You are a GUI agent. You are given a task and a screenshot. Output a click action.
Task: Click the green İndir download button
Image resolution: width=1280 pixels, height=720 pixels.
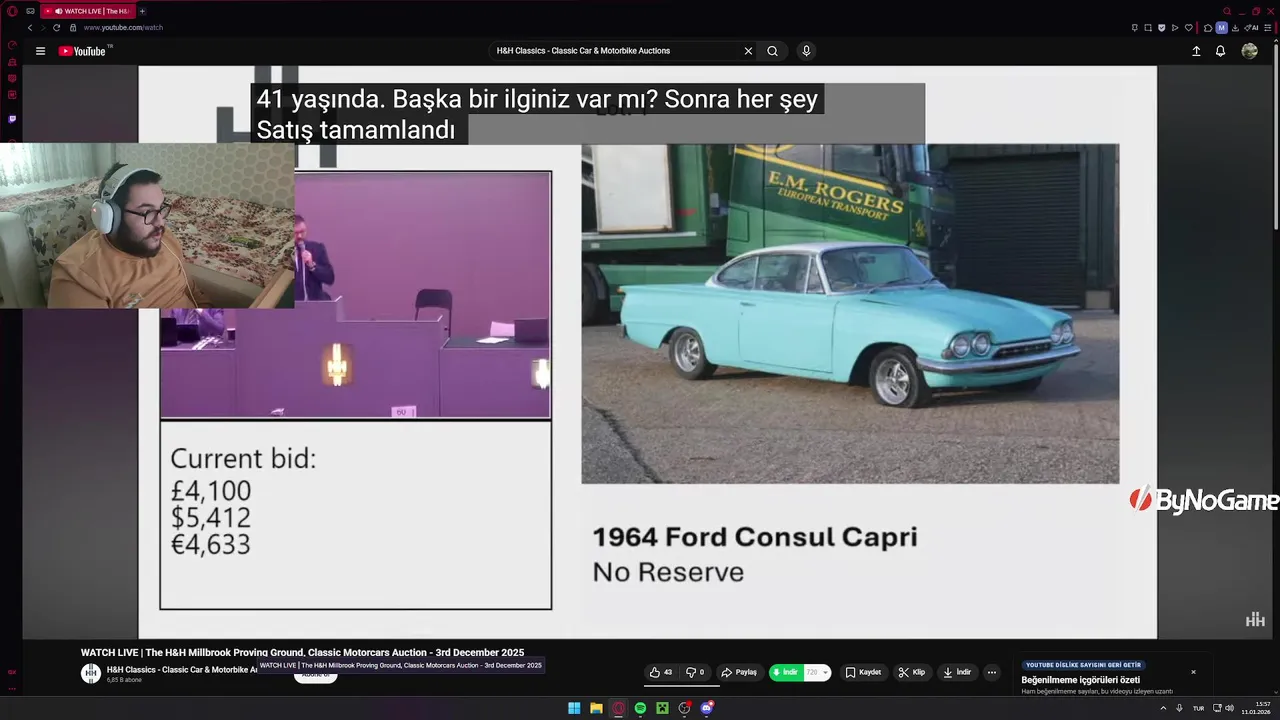tap(785, 672)
